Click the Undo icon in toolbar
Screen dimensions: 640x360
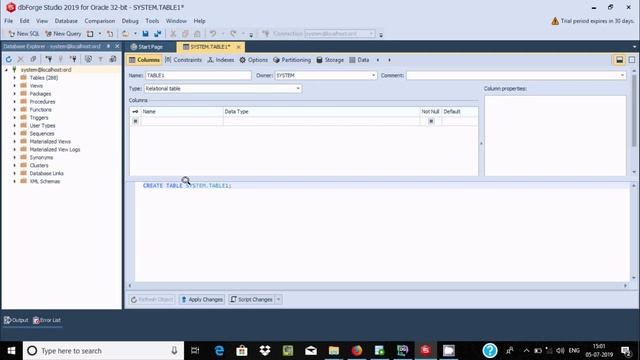[x=213, y=34]
